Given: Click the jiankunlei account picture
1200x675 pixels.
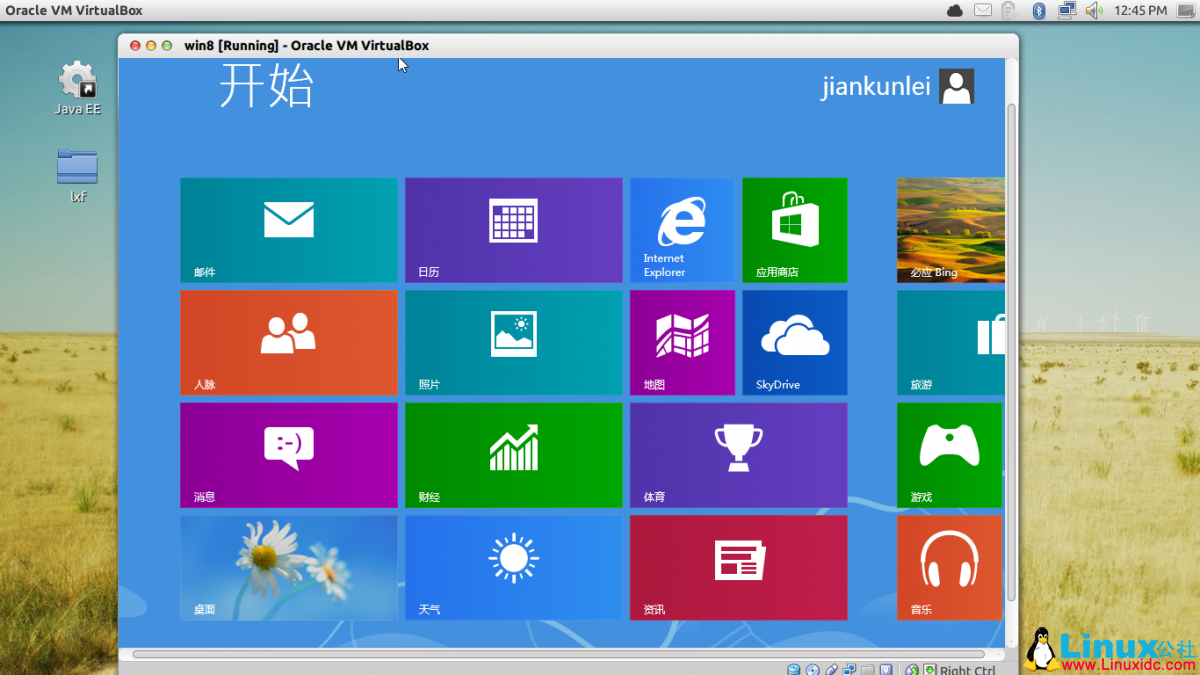Looking at the screenshot, I should point(956,86).
